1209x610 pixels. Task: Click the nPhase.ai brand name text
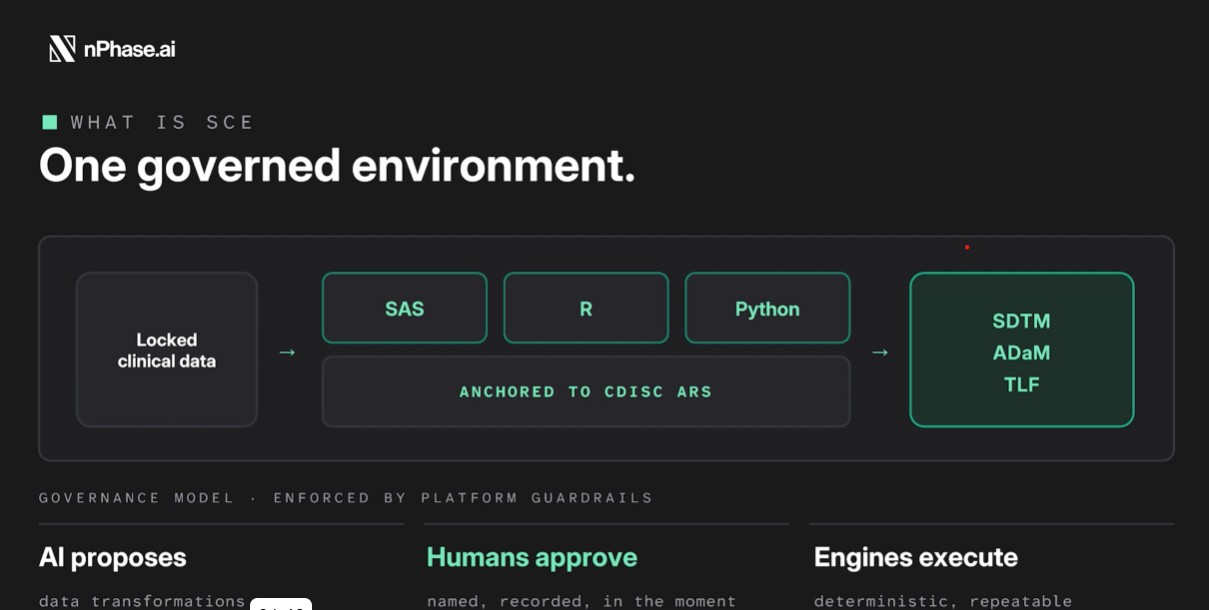click(x=129, y=49)
